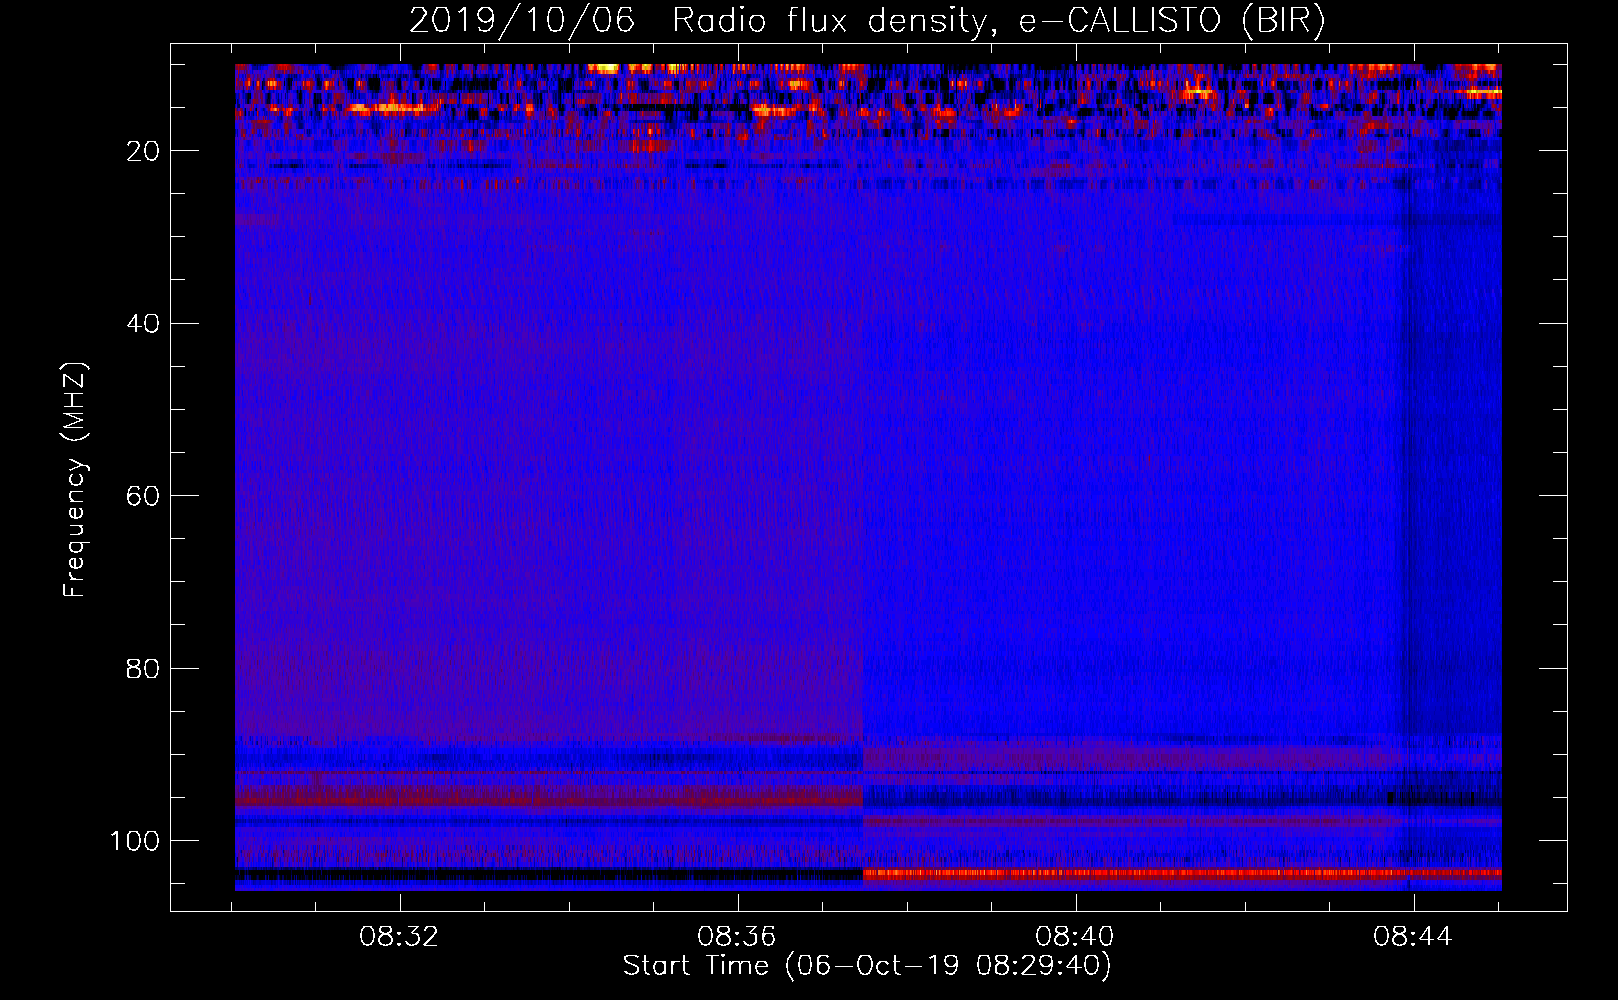This screenshot has width=1618, height=1000.
Task: Click the 20 frequency tick label
Action: tap(144, 151)
